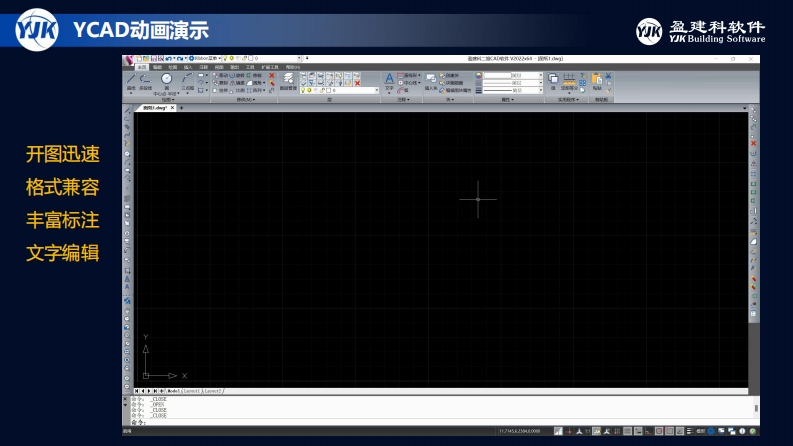Click the color wheel icon in Properties panel

pos(478,75)
